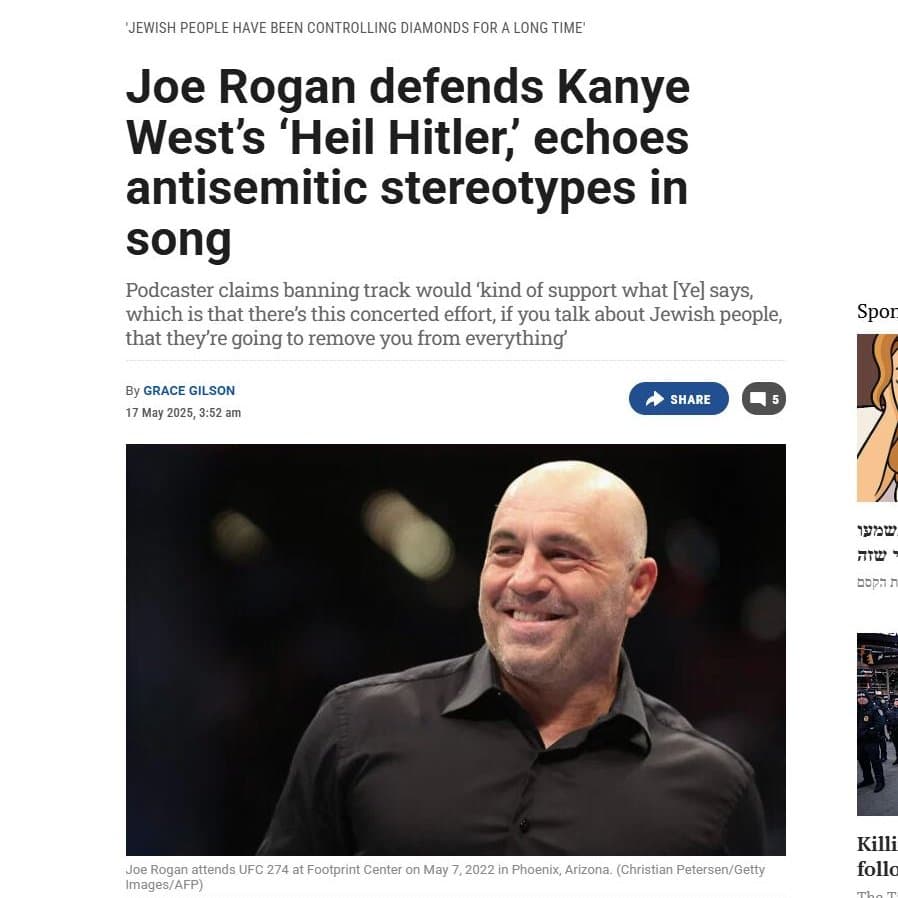Open author Grace Gilson's page

[189, 391]
